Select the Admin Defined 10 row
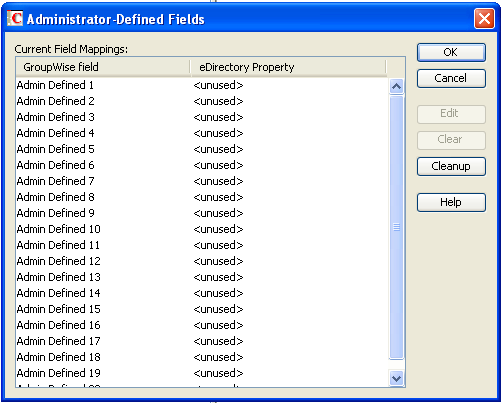 [202, 229]
